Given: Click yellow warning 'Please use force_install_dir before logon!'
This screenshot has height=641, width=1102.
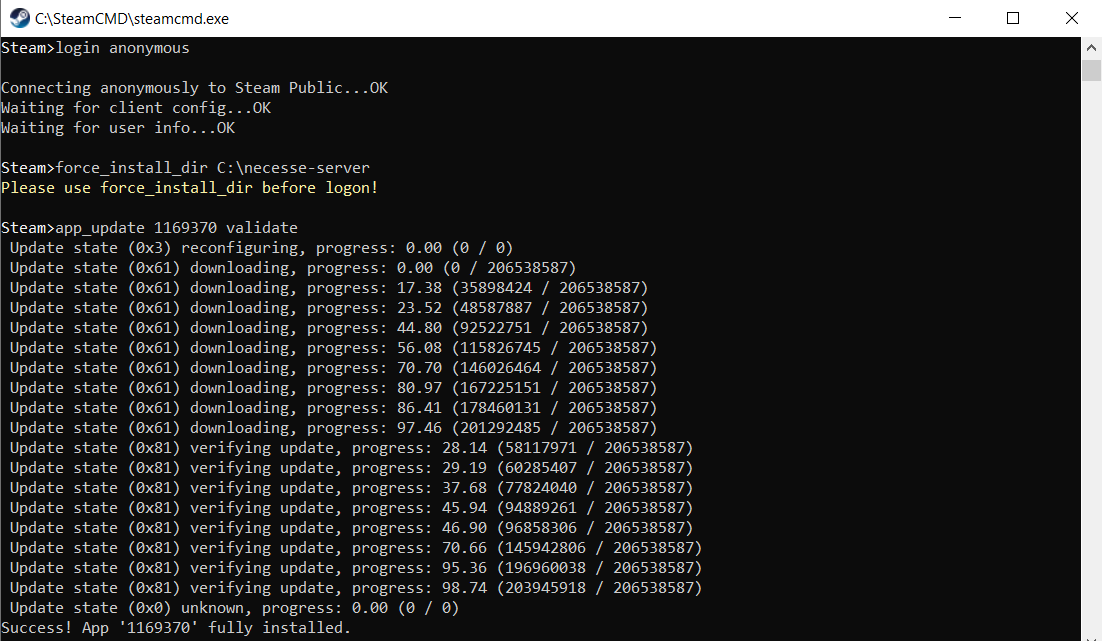Looking at the screenshot, I should tap(190, 188).
